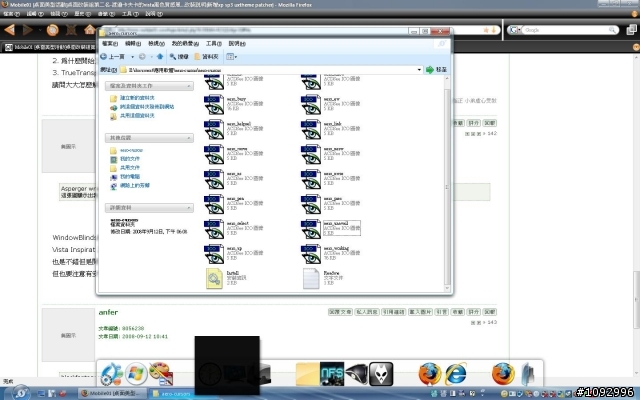Click the 建立新的資料夾 link
Viewport: 640px width, 400px height.
(x=137, y=98)
